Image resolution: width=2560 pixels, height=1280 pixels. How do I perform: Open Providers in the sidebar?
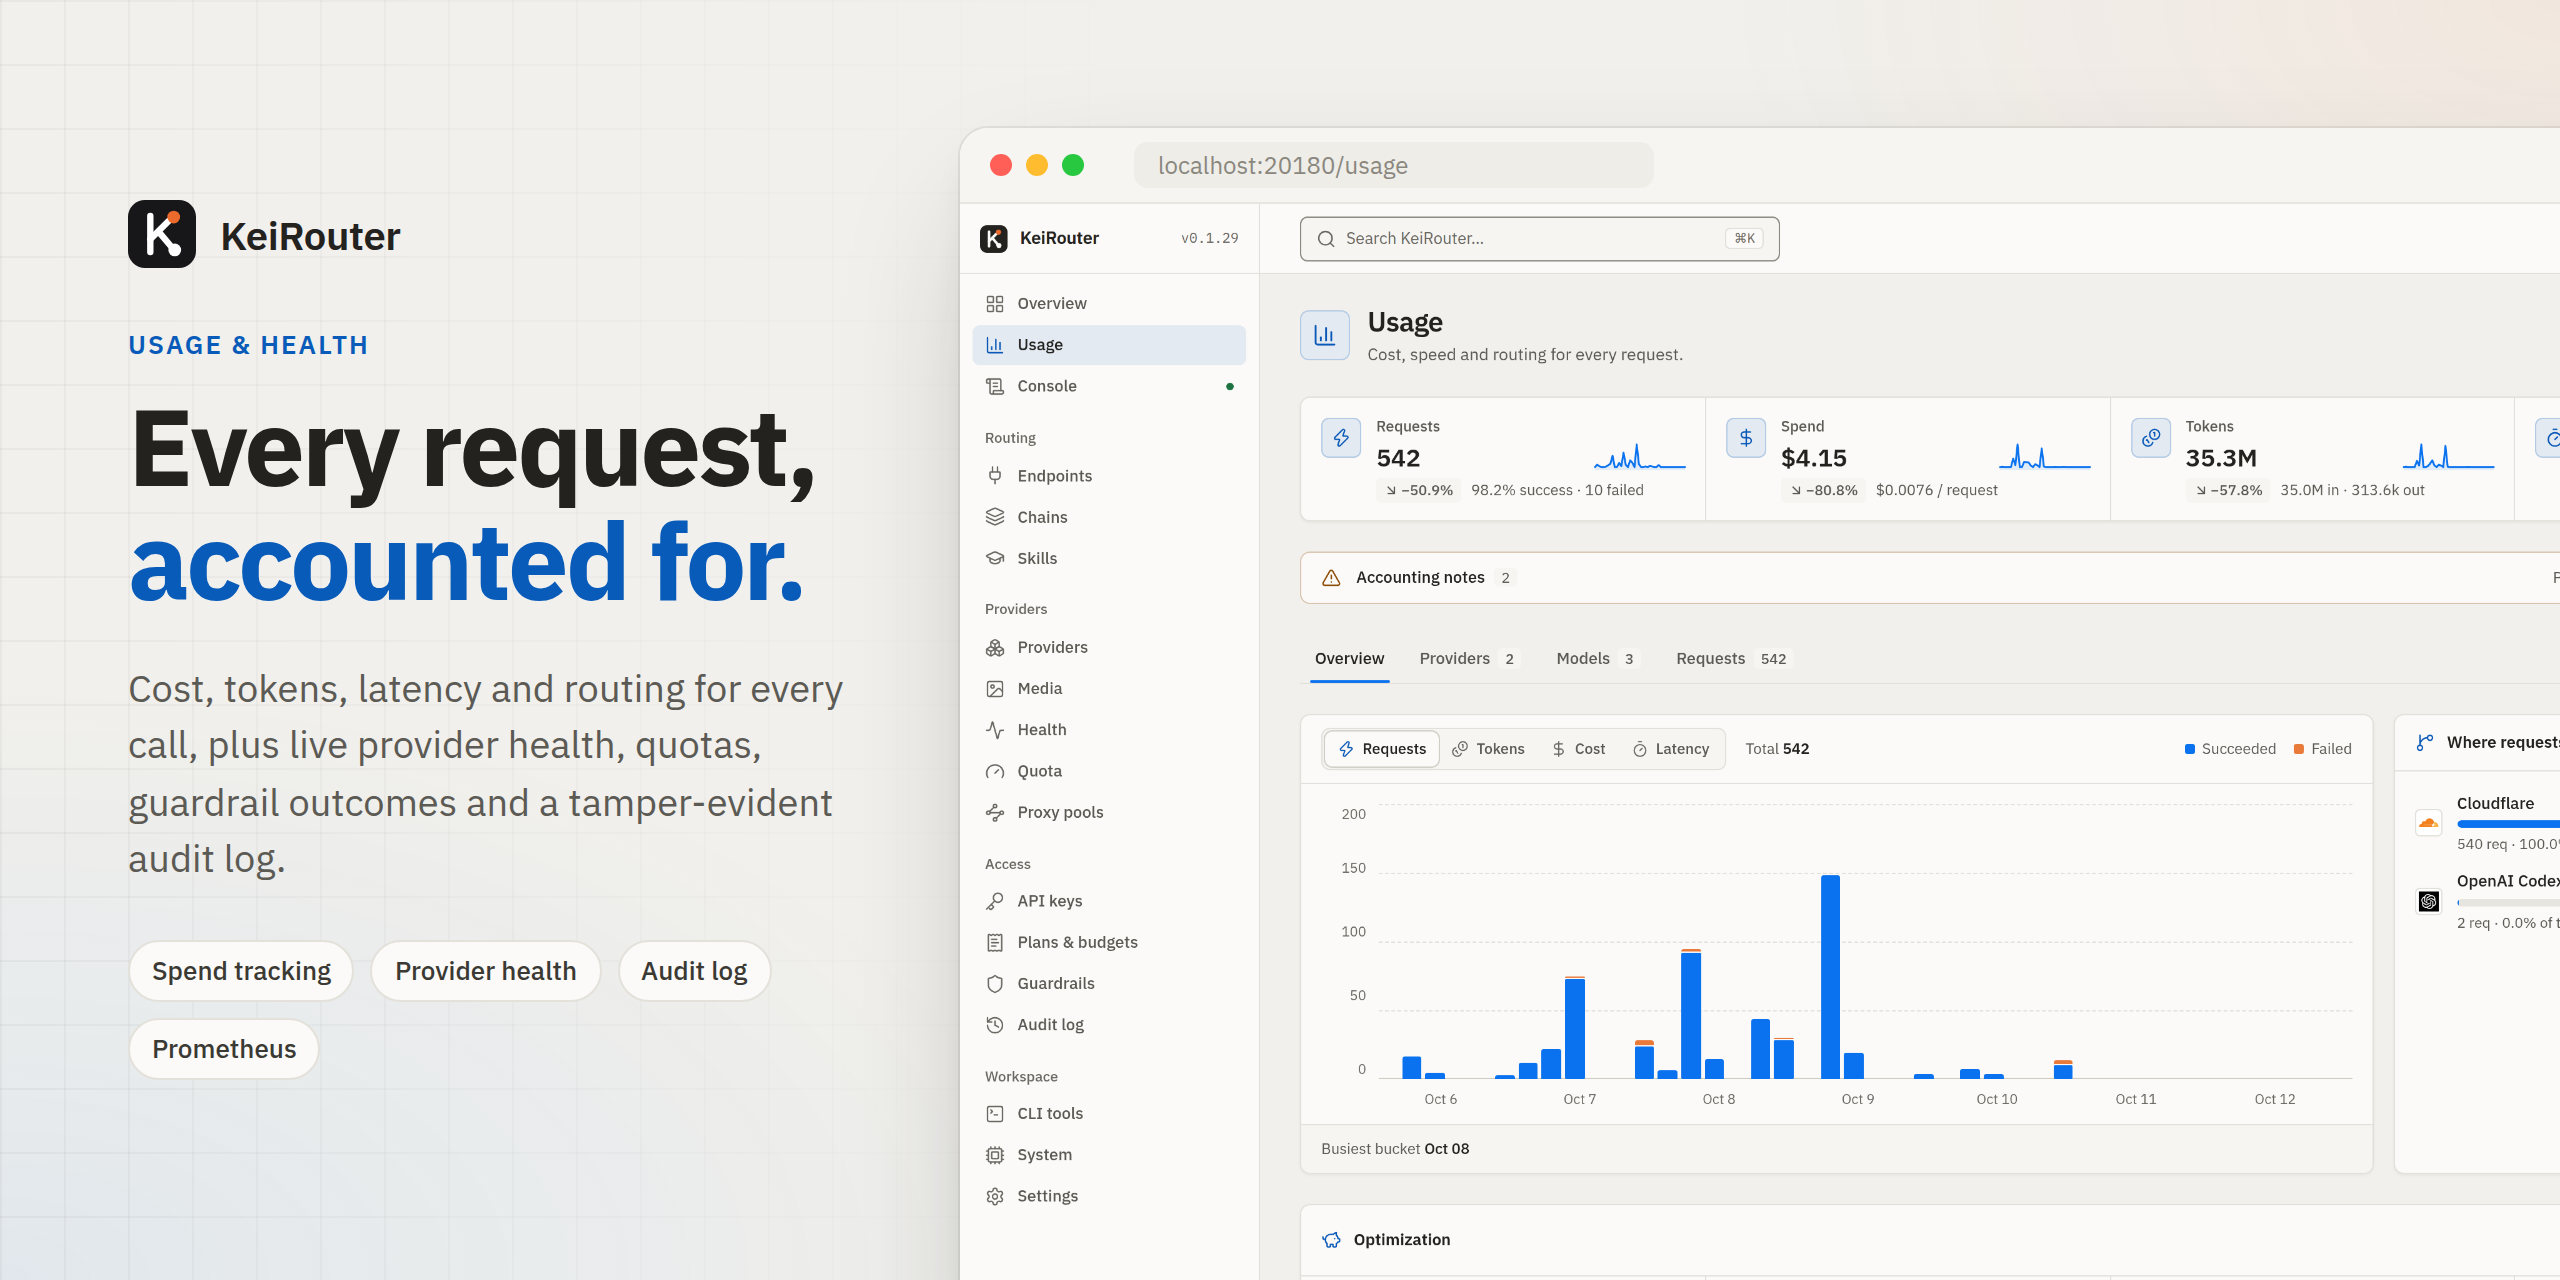(x=1108, y=647)
